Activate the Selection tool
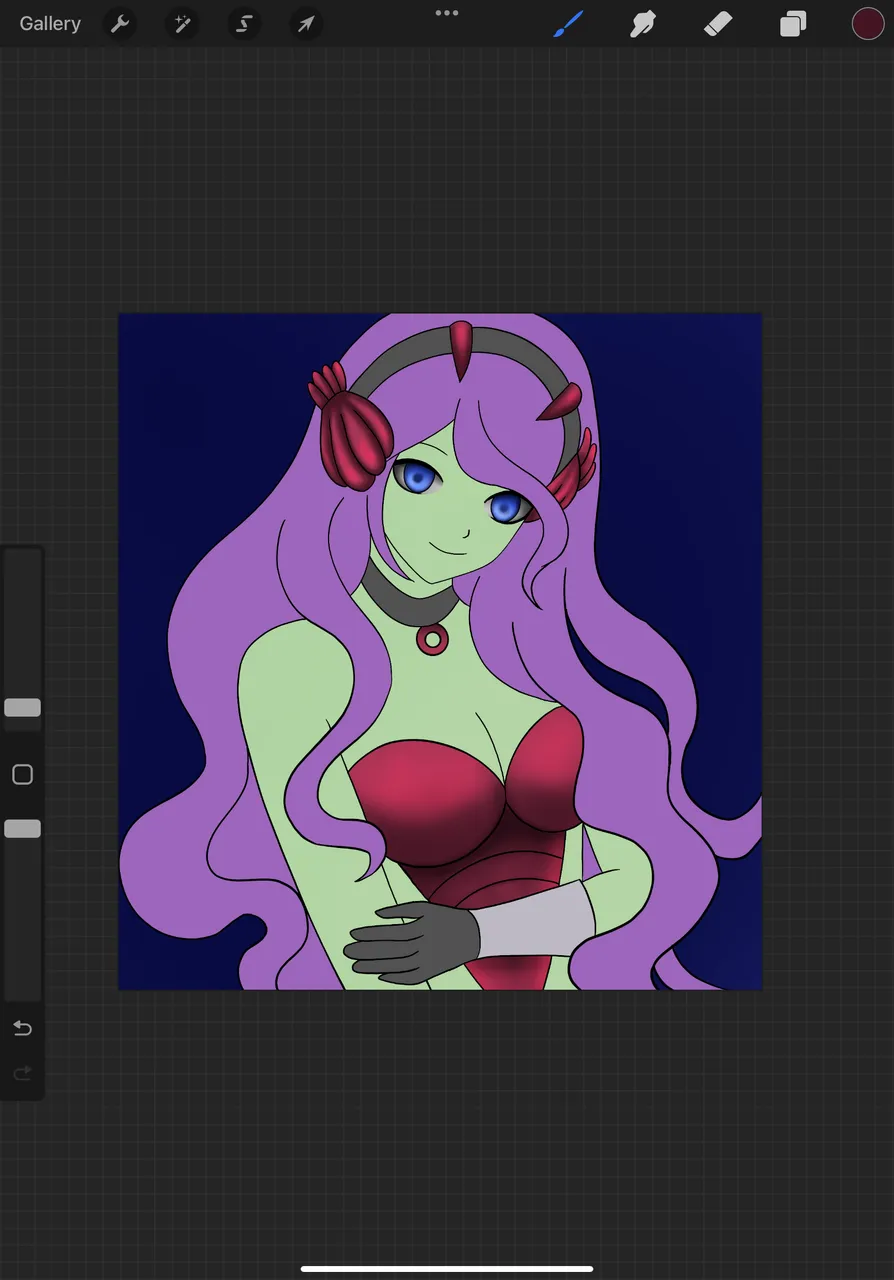The height and width of the screenshot is (1280, 894). (x=244, y=24)
